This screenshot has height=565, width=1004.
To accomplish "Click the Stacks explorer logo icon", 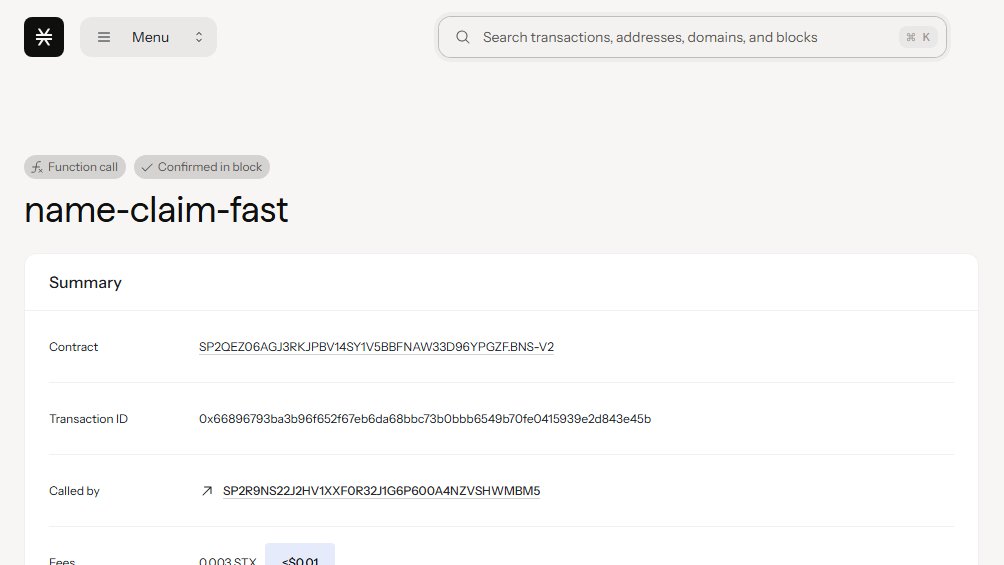I will [44, 37].
